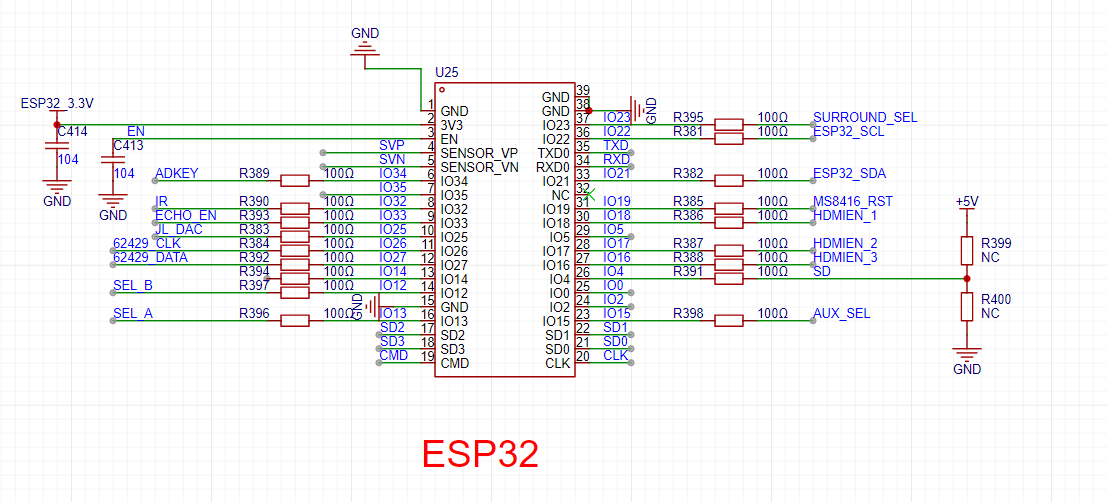Select the R400 designator
Image resolution: width=1107 pixels, height=502 pixels.
coord(996,300)
